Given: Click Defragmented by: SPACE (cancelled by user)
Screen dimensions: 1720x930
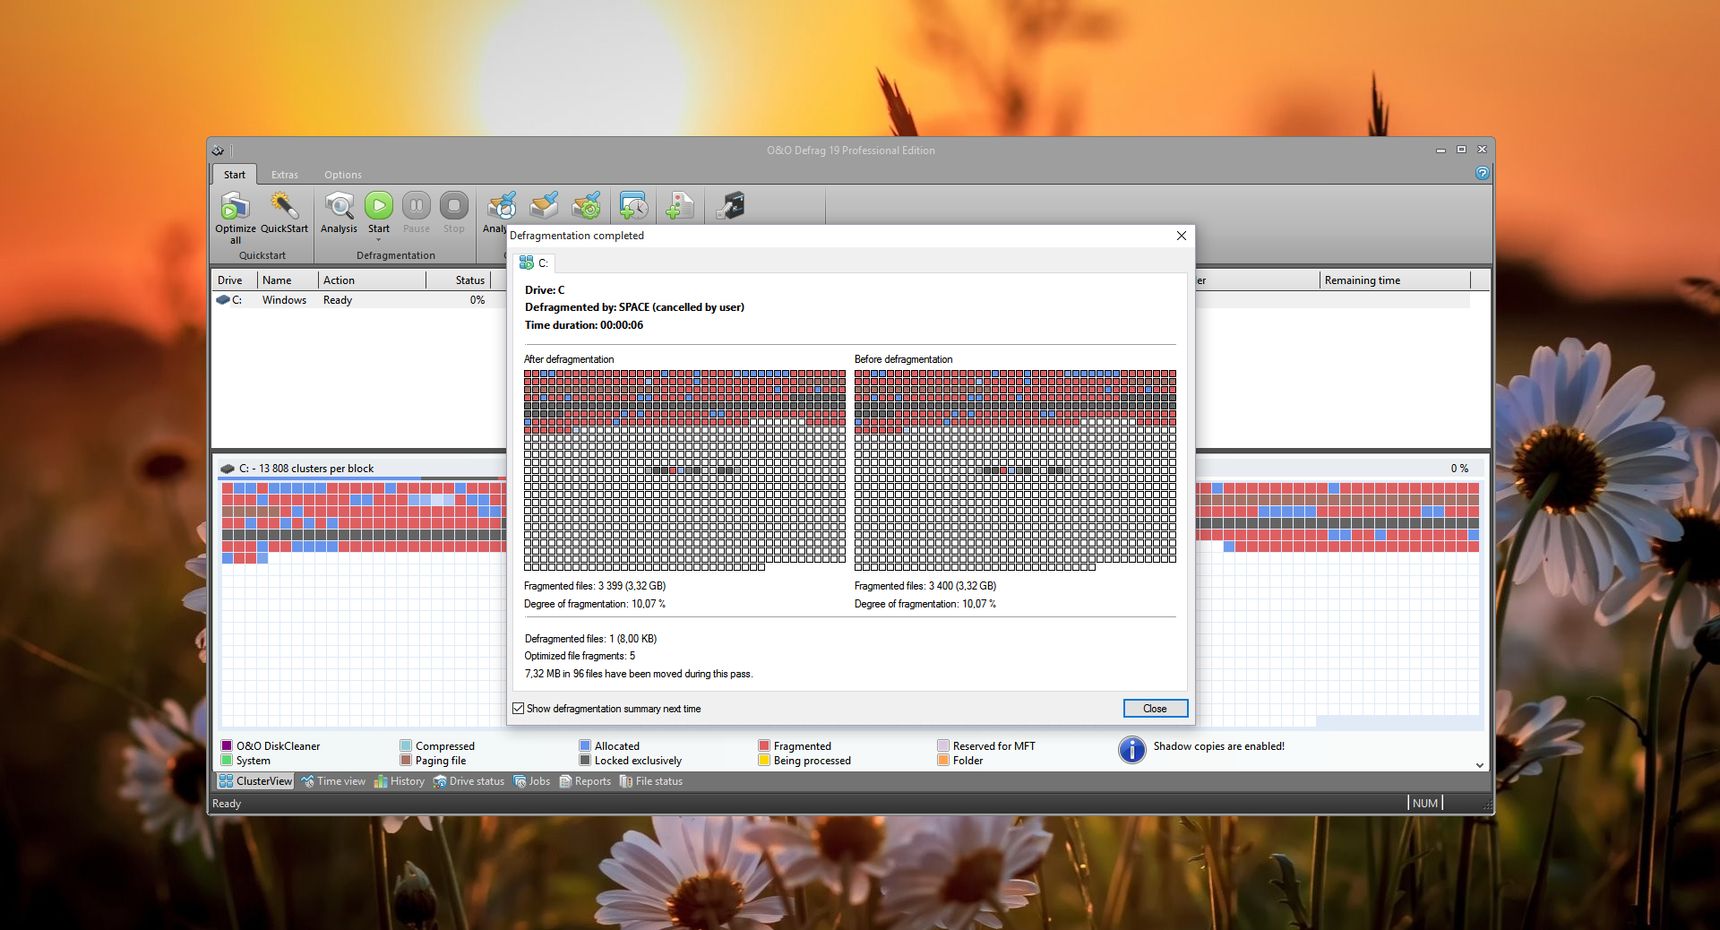Looking at the screenshot, I should 635,307.
